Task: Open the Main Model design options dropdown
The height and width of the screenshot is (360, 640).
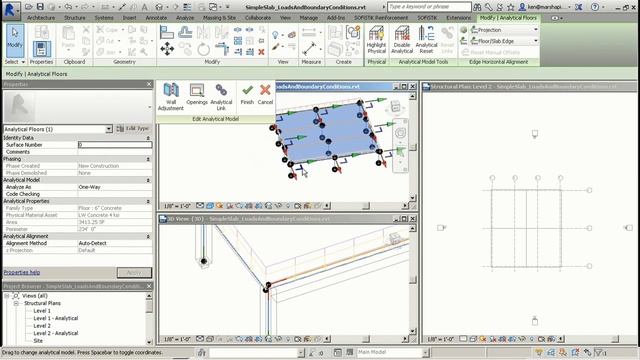Action: coord(425,352)
